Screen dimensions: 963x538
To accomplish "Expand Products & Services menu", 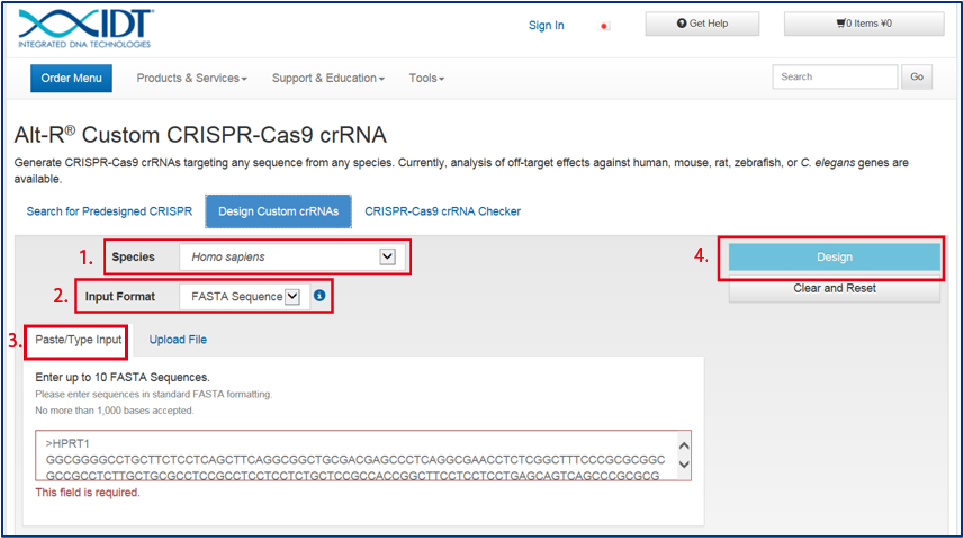I will [192, 78].
